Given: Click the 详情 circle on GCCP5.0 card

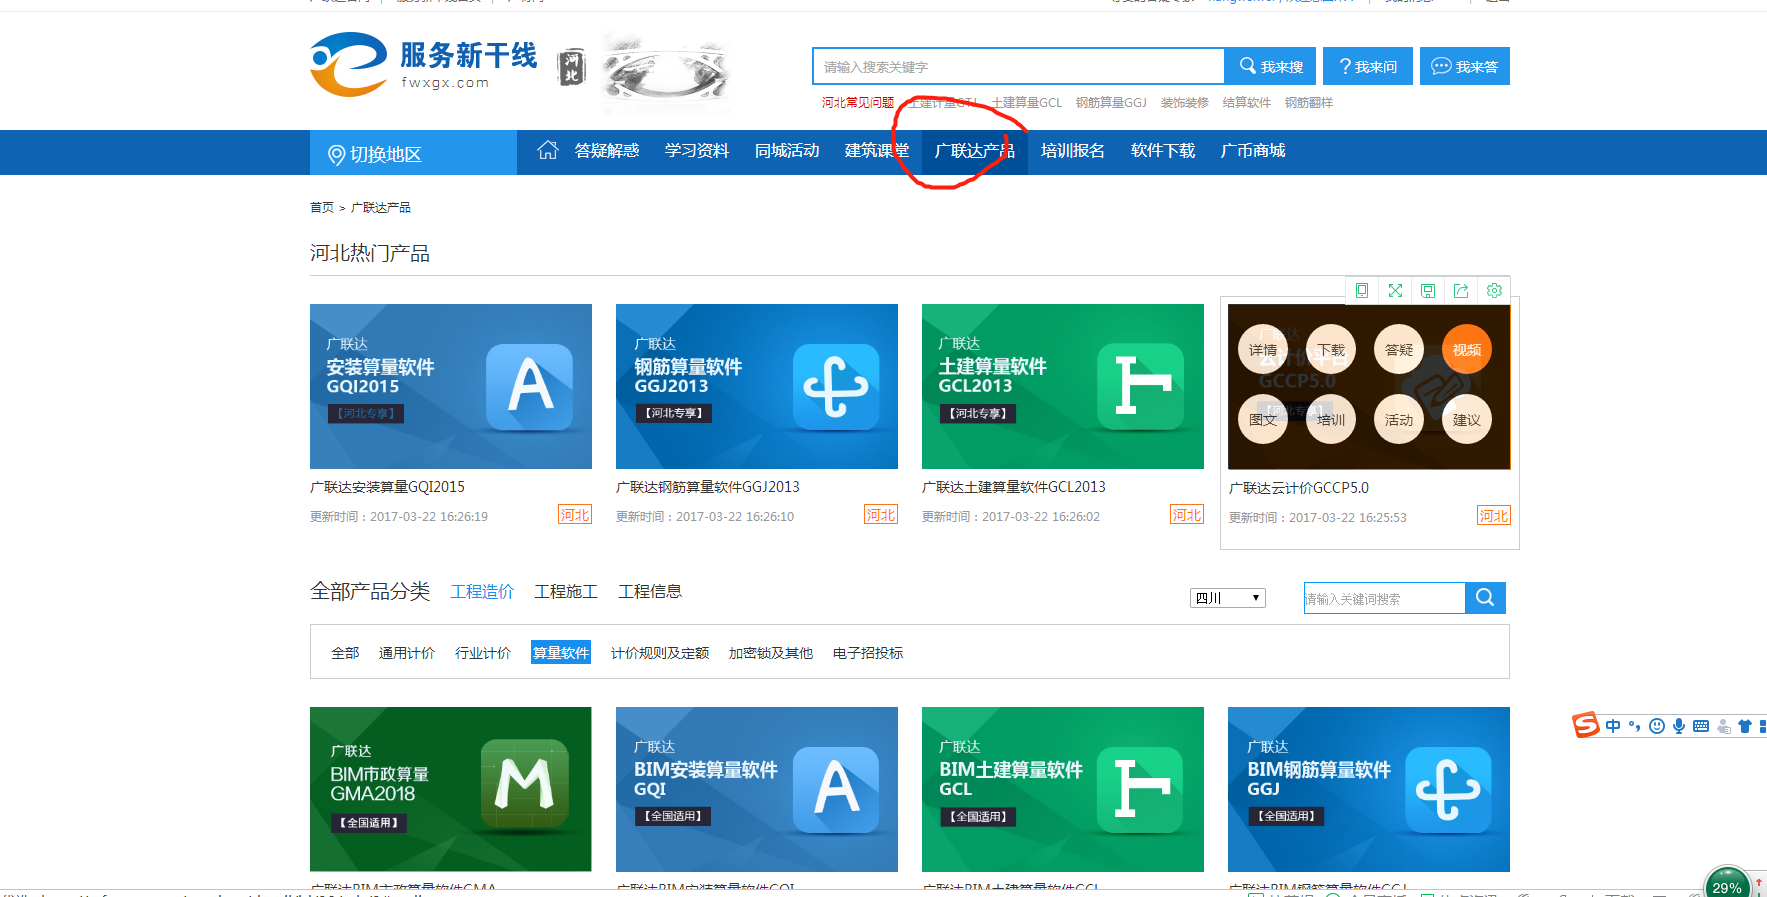Looking at the screenshot, I should 1263,350.
